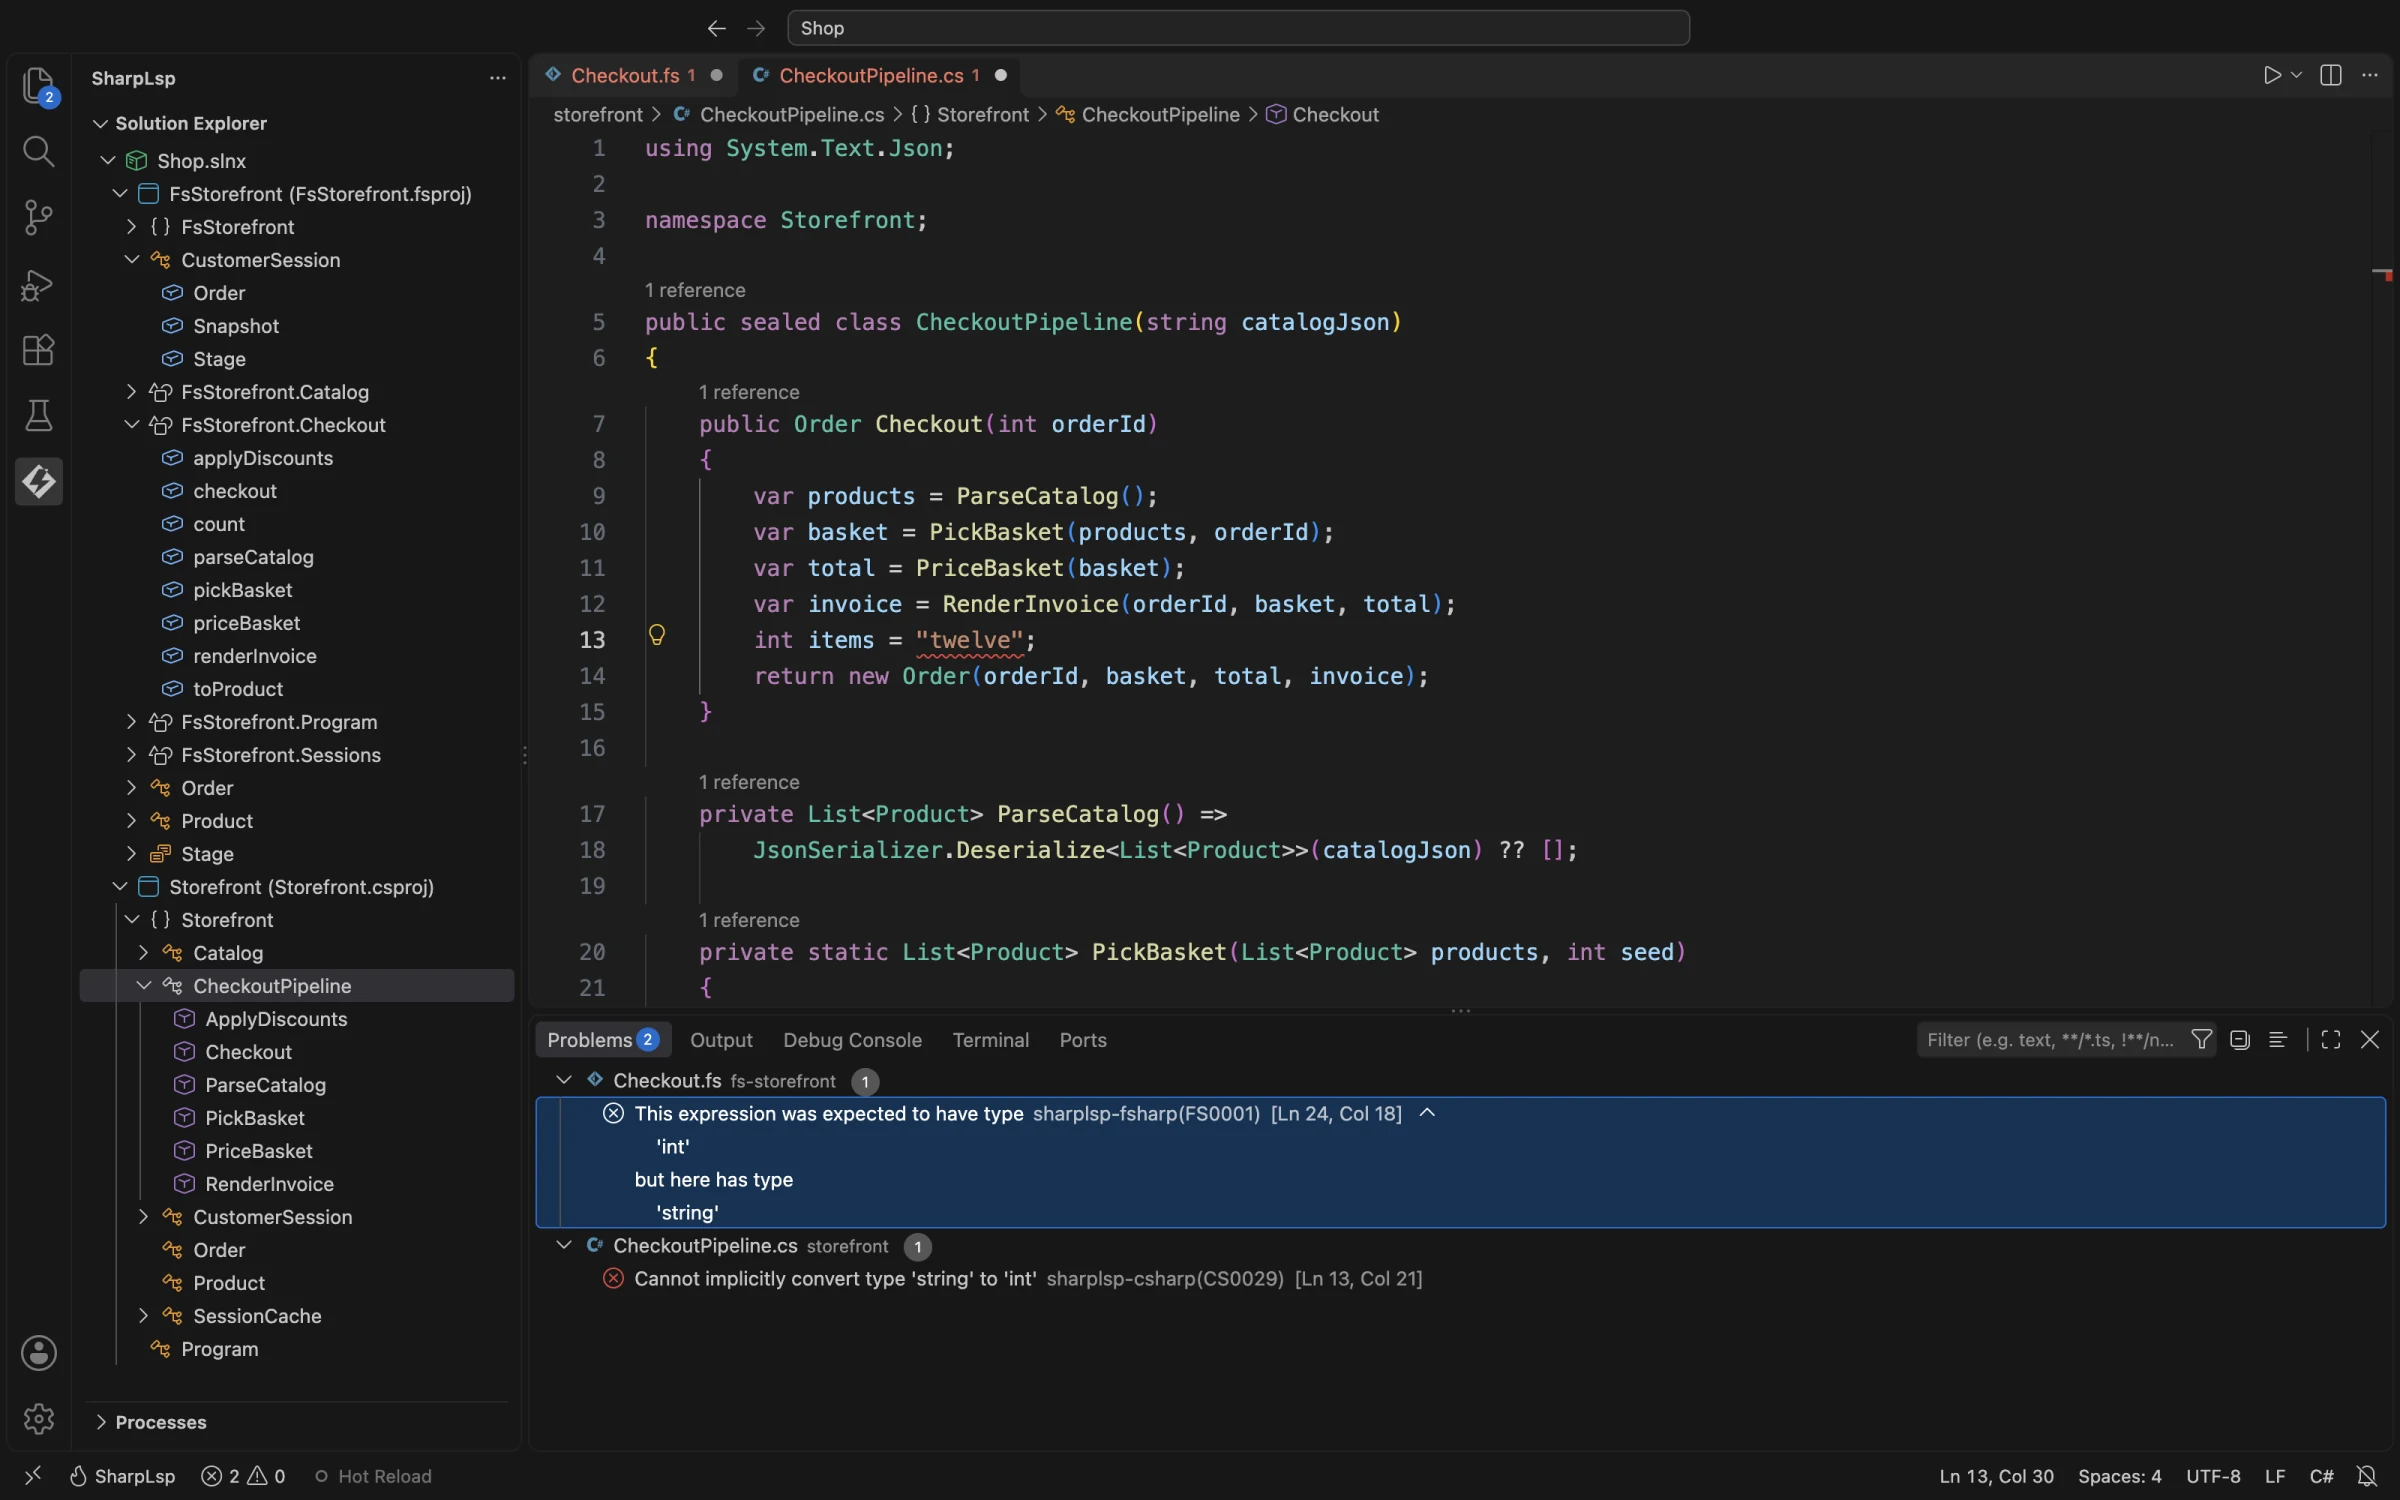Expand the FsStorefront.Catalog node
The width and height of the screenshot is (2400, 1500).
tap(131, 392)
